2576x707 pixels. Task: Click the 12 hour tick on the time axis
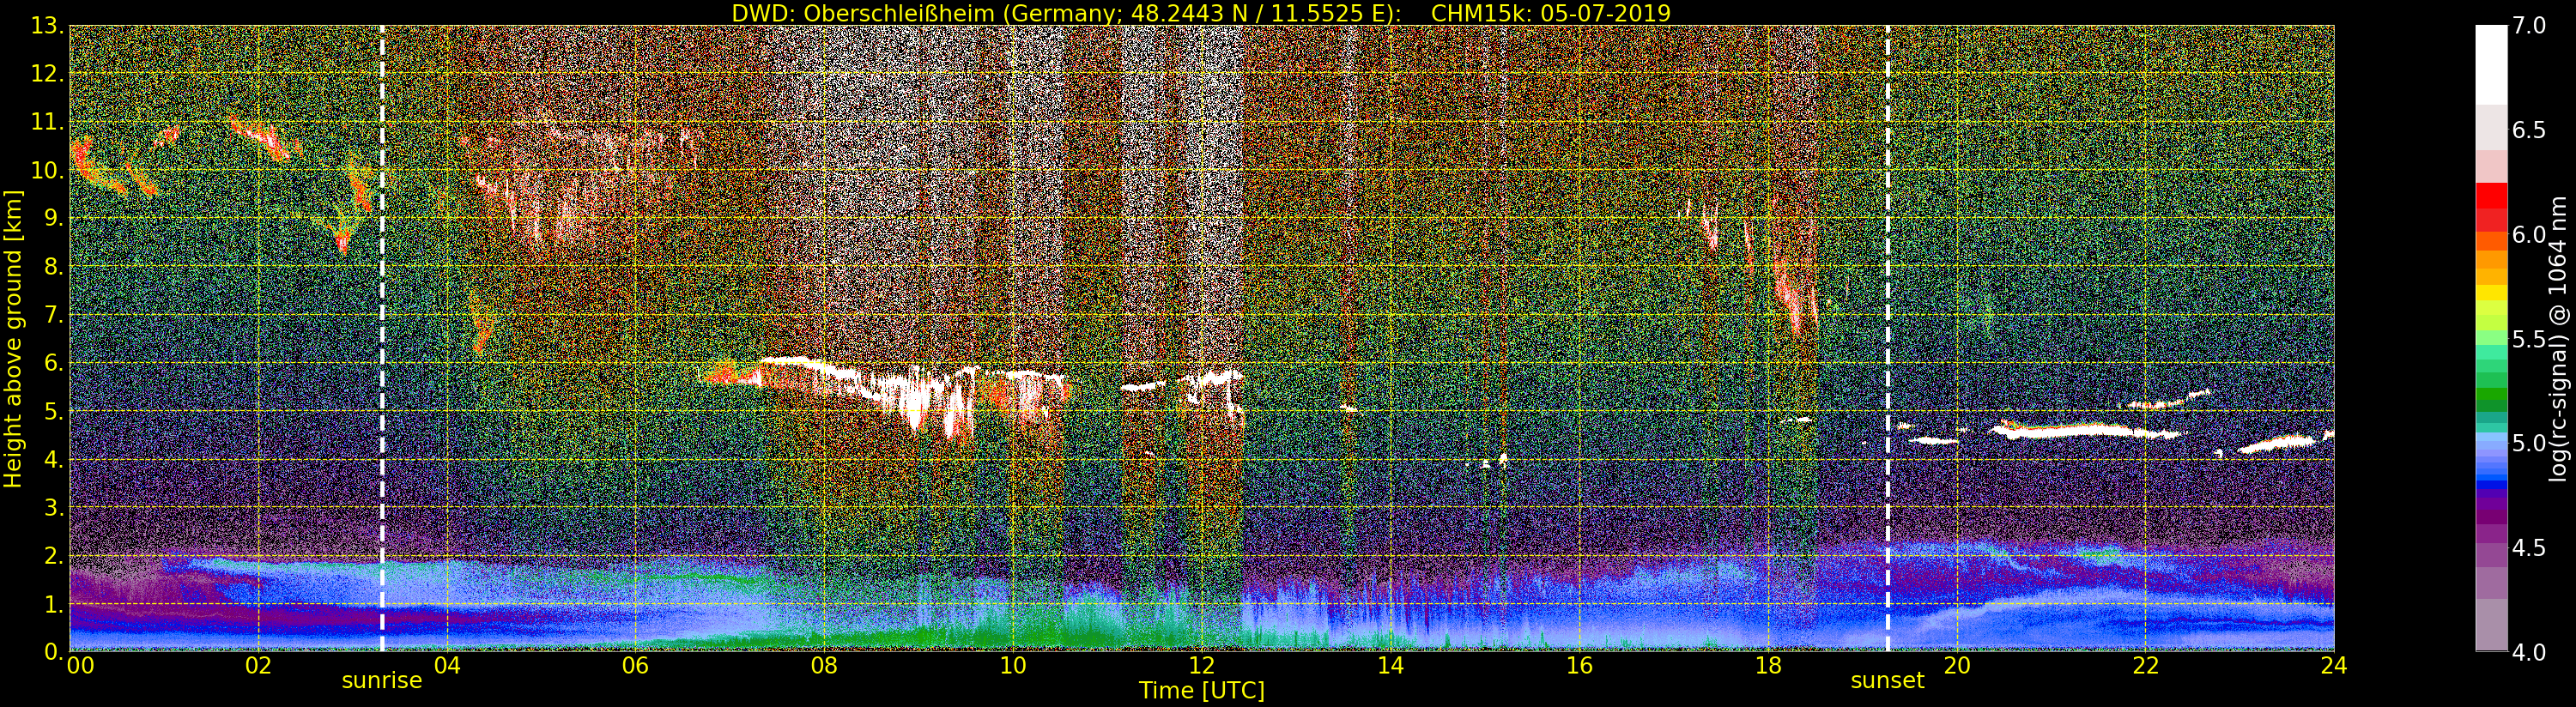point(1202,666)
